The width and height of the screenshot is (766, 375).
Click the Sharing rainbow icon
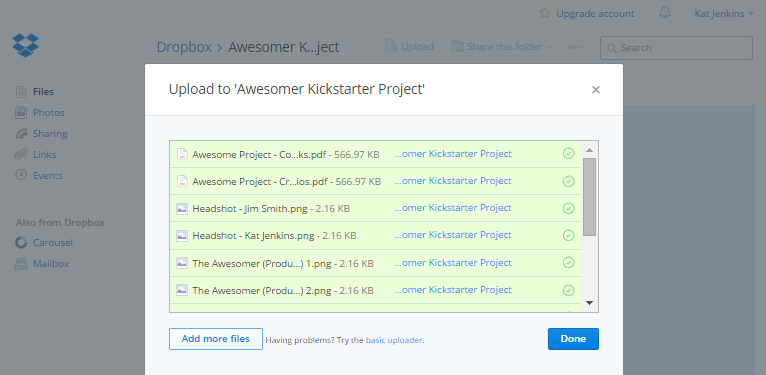coord(21,133)
